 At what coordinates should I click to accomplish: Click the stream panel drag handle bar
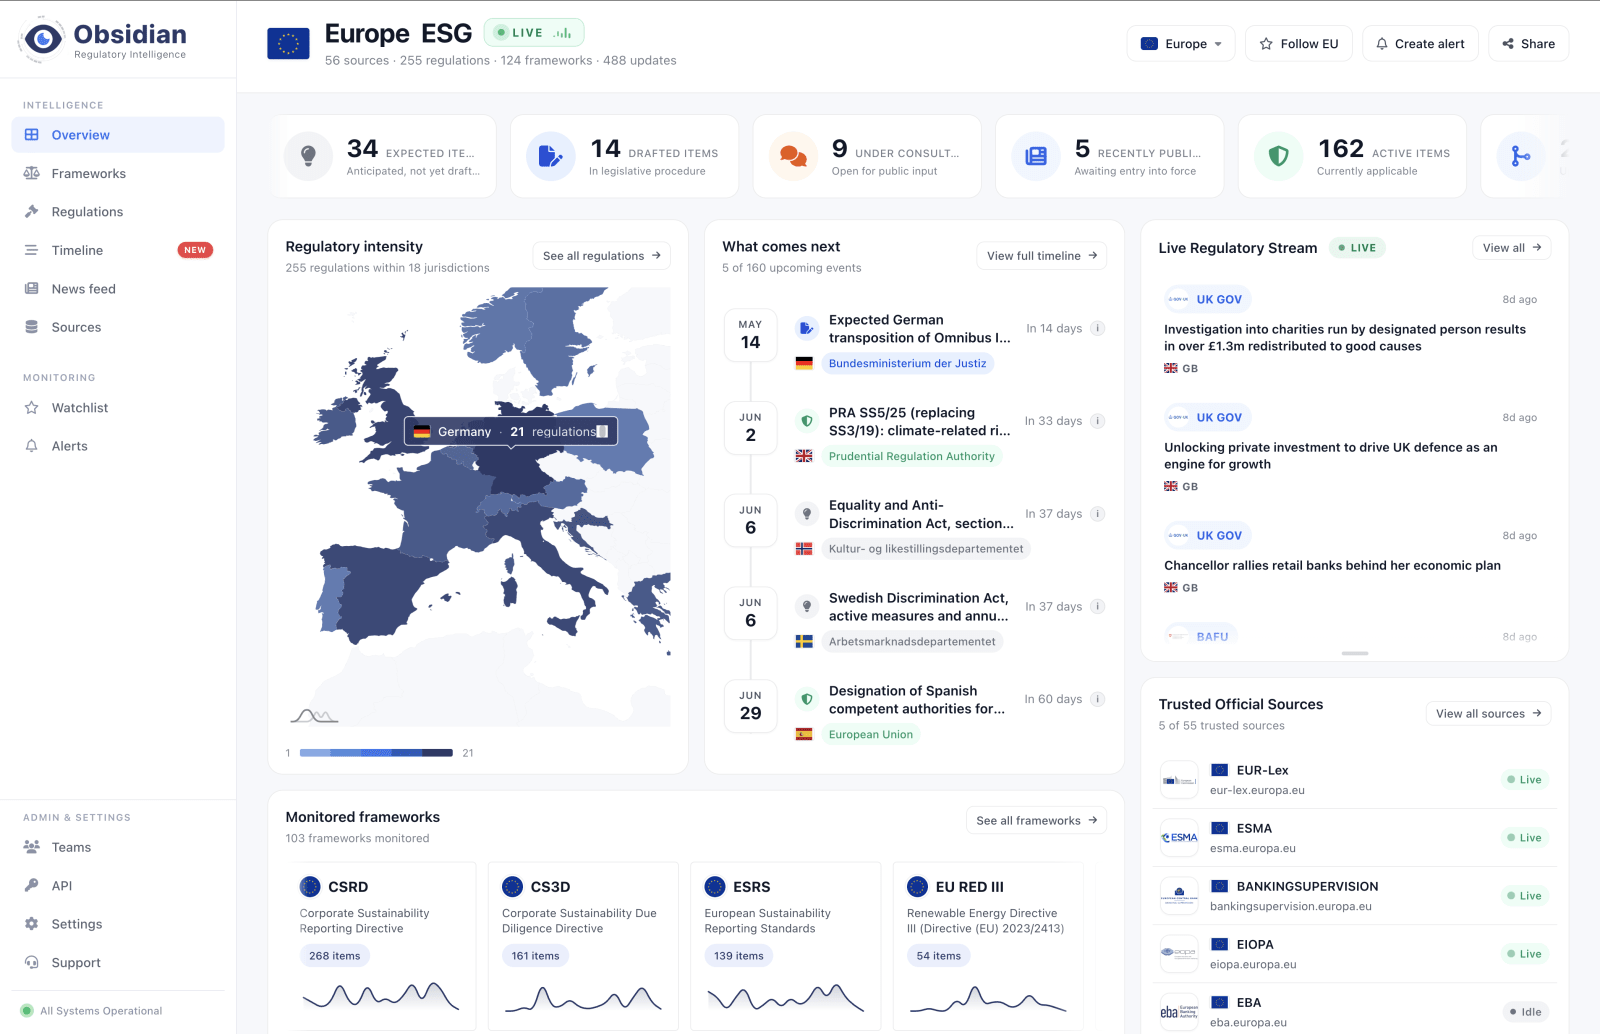[x=1355, y=653]
